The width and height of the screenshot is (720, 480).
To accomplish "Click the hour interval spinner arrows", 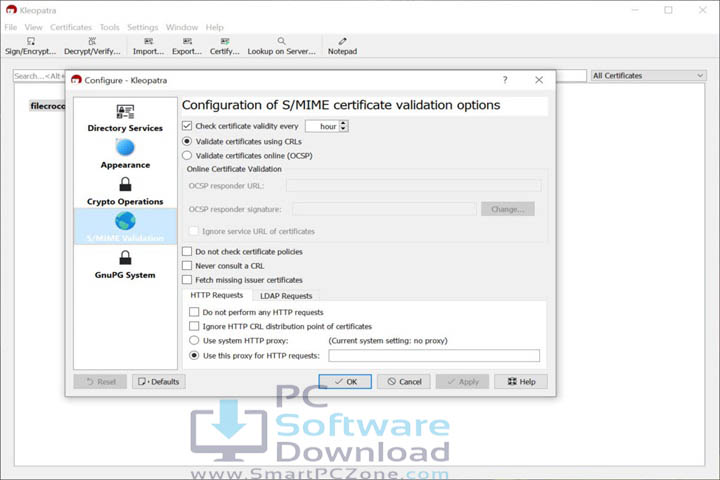I will pyautogui.click(x=343, y=126).
